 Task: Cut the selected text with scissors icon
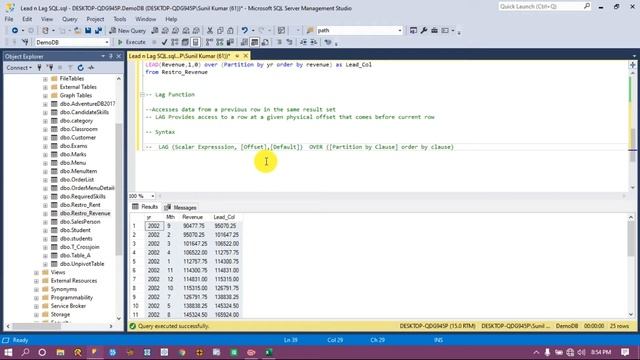210,31
